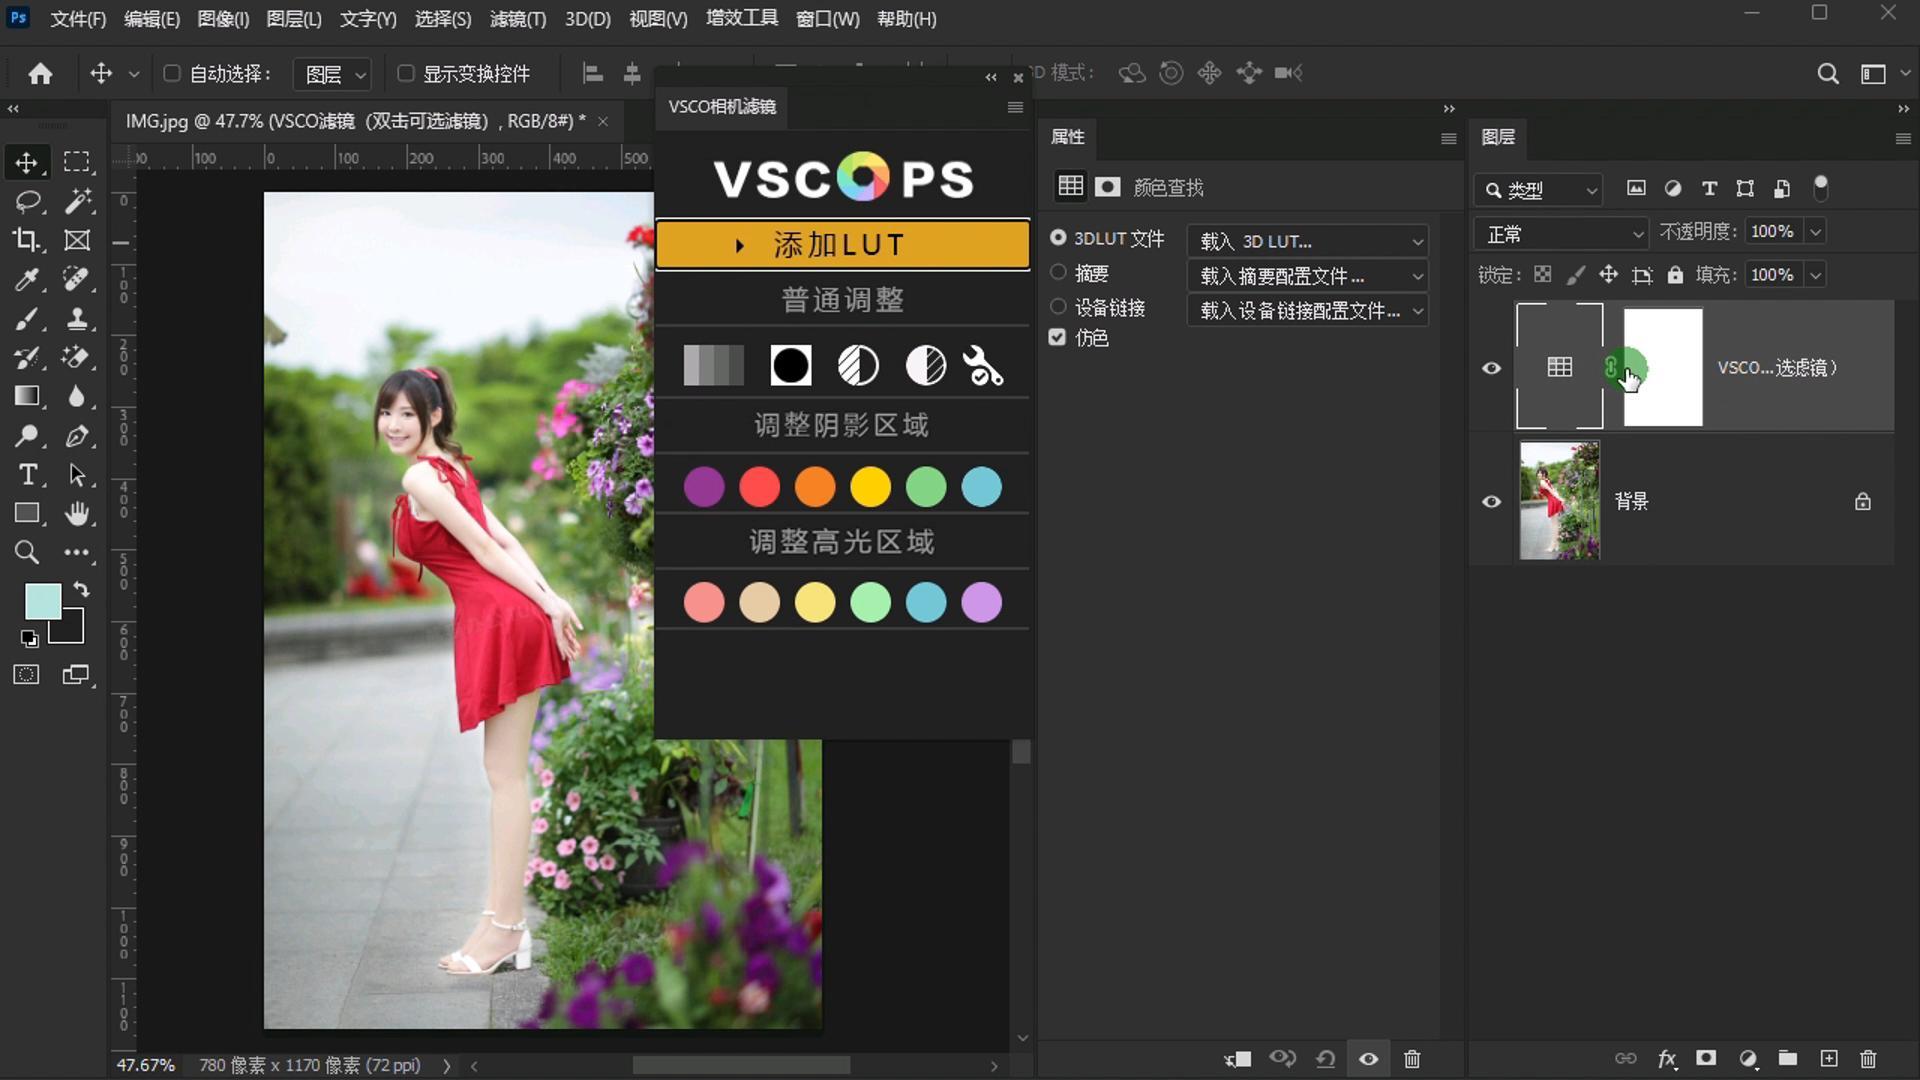This screenshot has width=1920, height=1080.
Task: Select the Zoom tool
Action: click(x=27, y=552)
